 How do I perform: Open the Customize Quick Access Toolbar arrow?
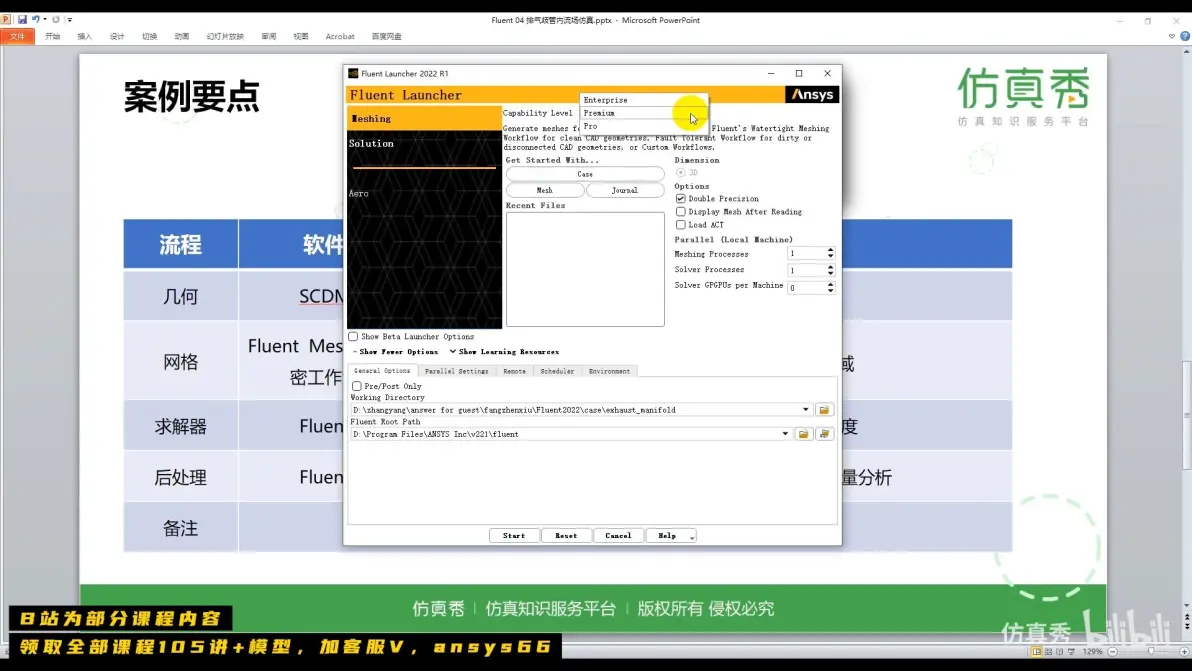point(69,20)
